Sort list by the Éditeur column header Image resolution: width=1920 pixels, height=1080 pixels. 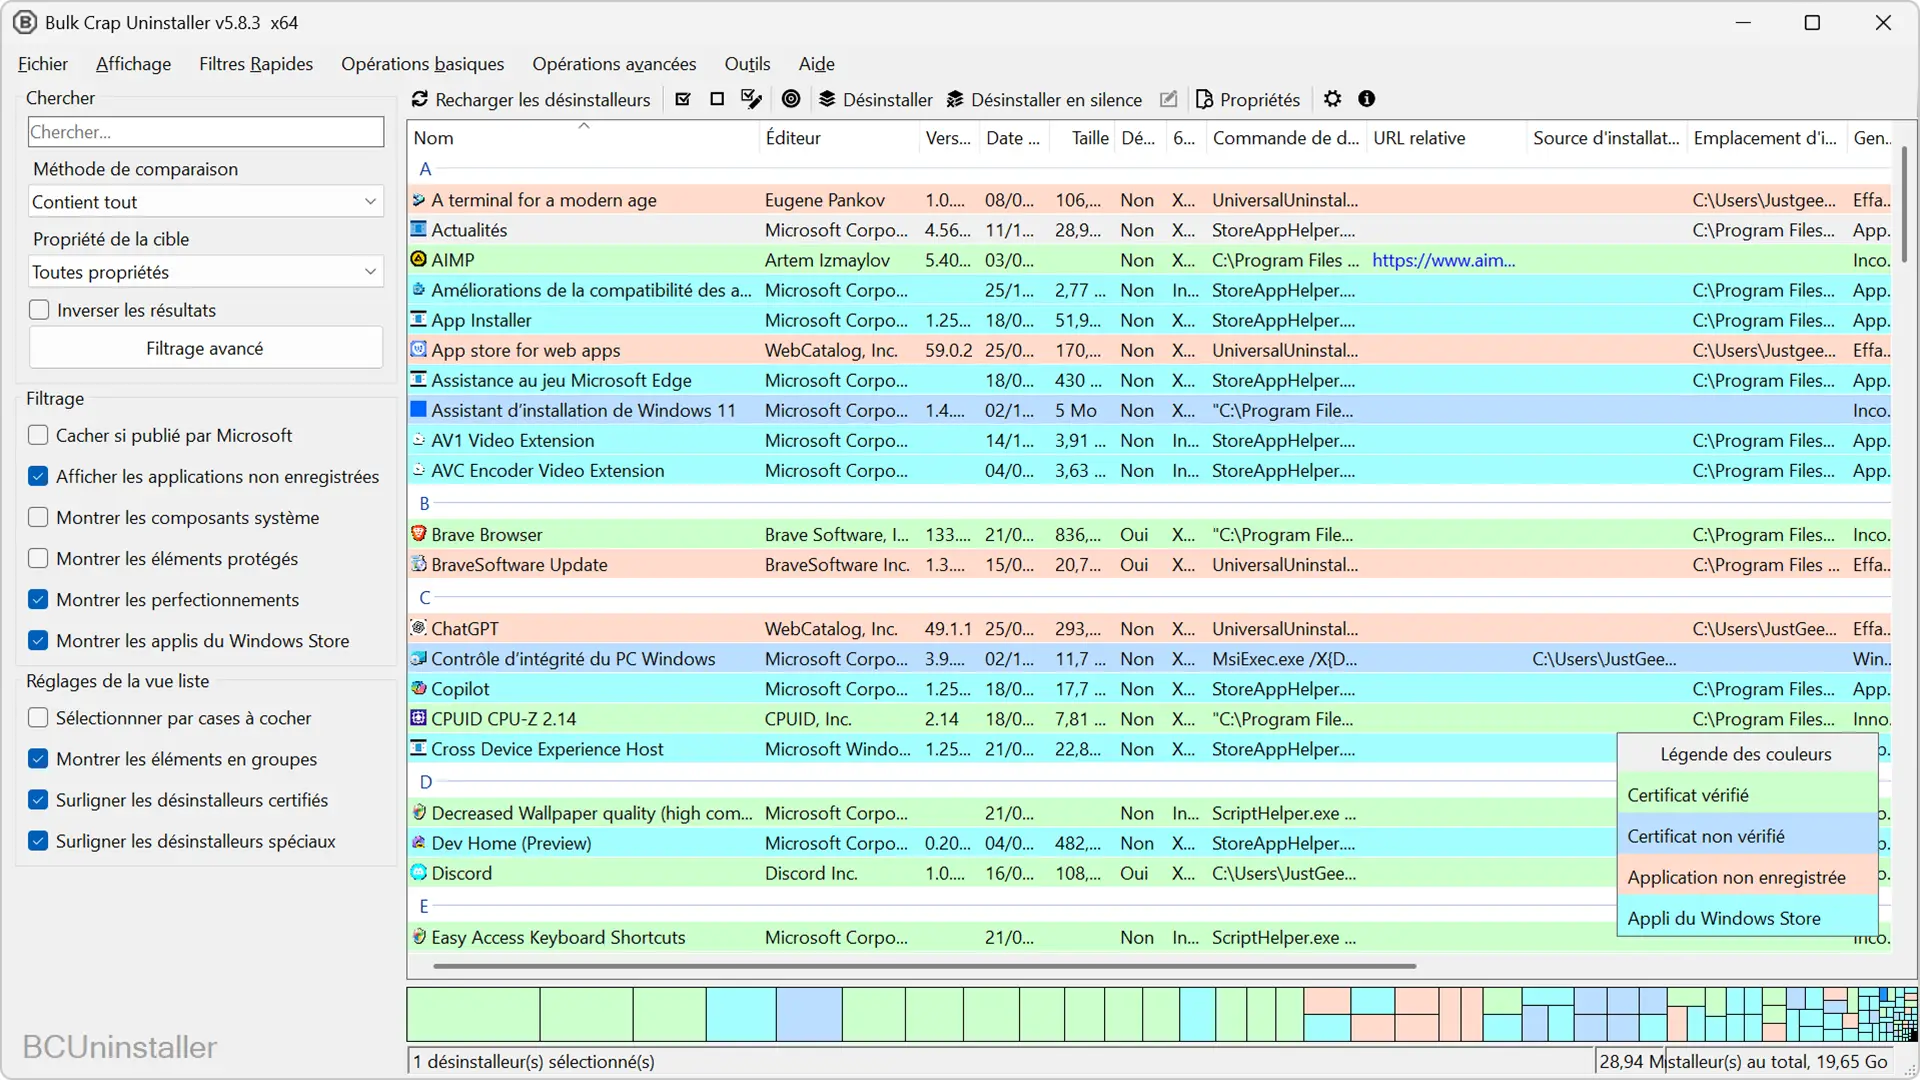pos(839,138)
